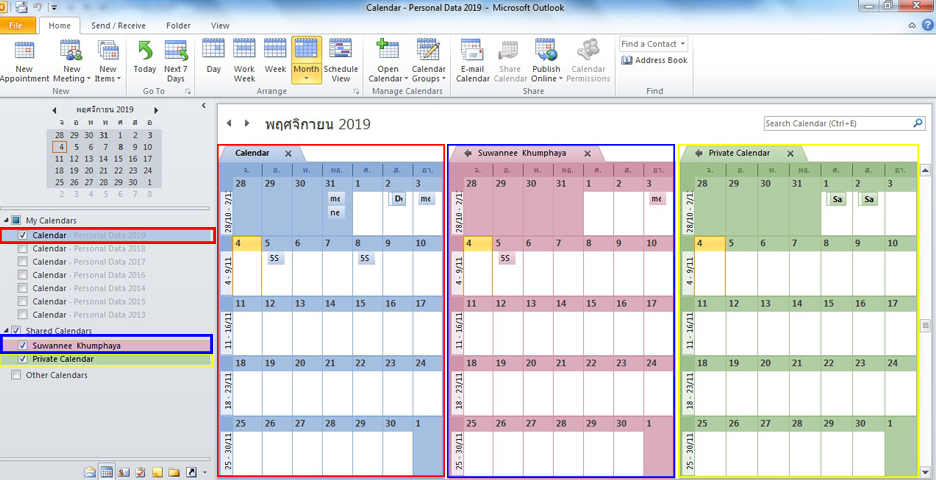Click the calendar vertical scrollbar thumb
This screenshot has width=936, height=480.
926,325
